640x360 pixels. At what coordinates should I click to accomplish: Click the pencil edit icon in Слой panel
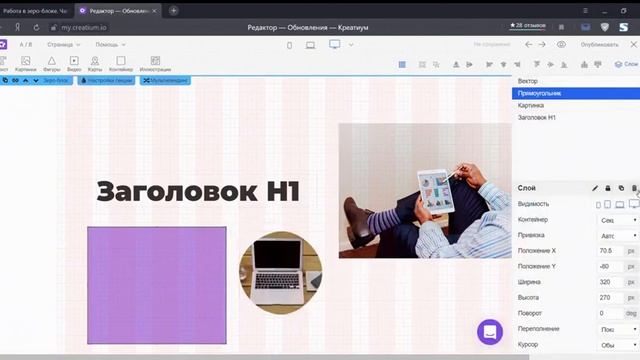[x=595, y=188]
